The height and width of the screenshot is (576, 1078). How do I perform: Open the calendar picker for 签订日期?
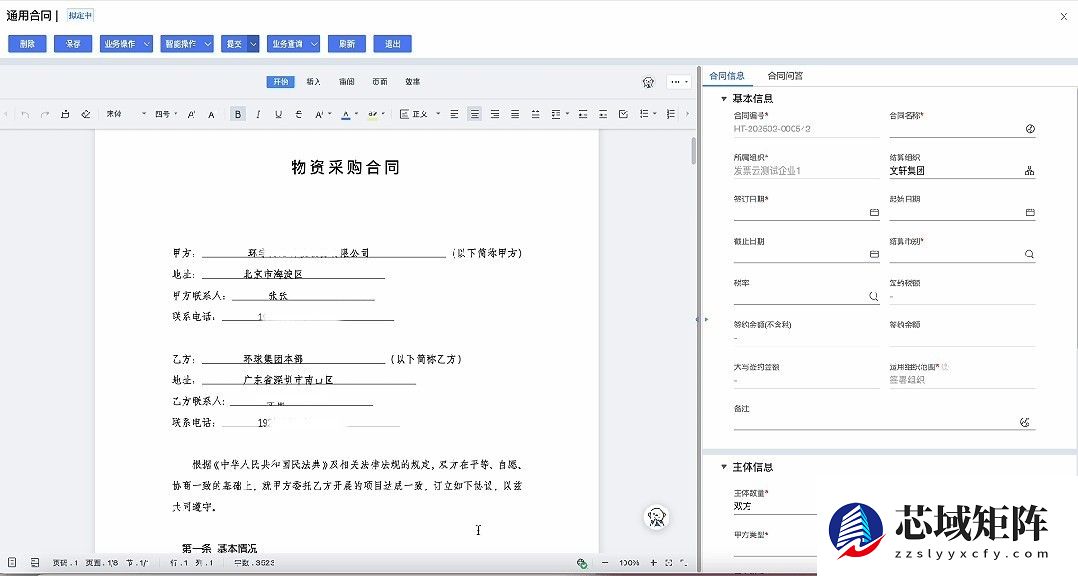coord(874,212)
